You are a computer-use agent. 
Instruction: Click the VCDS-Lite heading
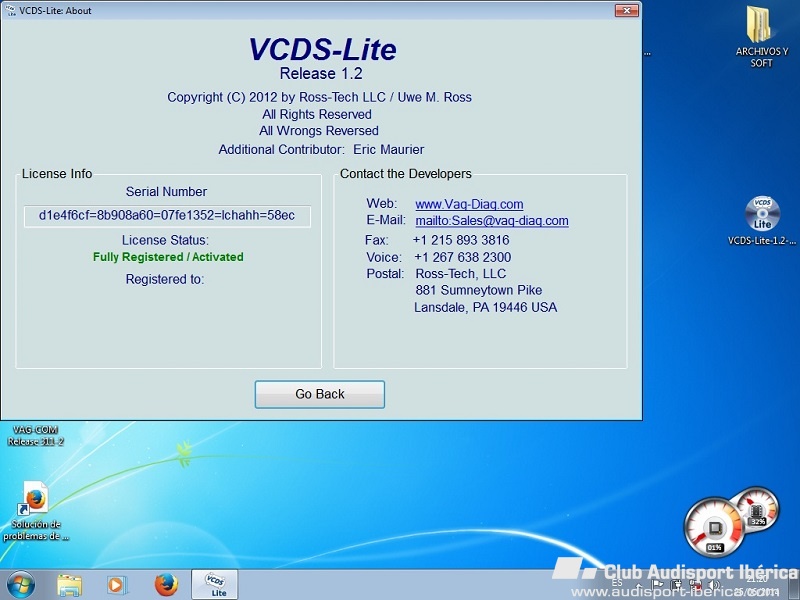point(322,49)
